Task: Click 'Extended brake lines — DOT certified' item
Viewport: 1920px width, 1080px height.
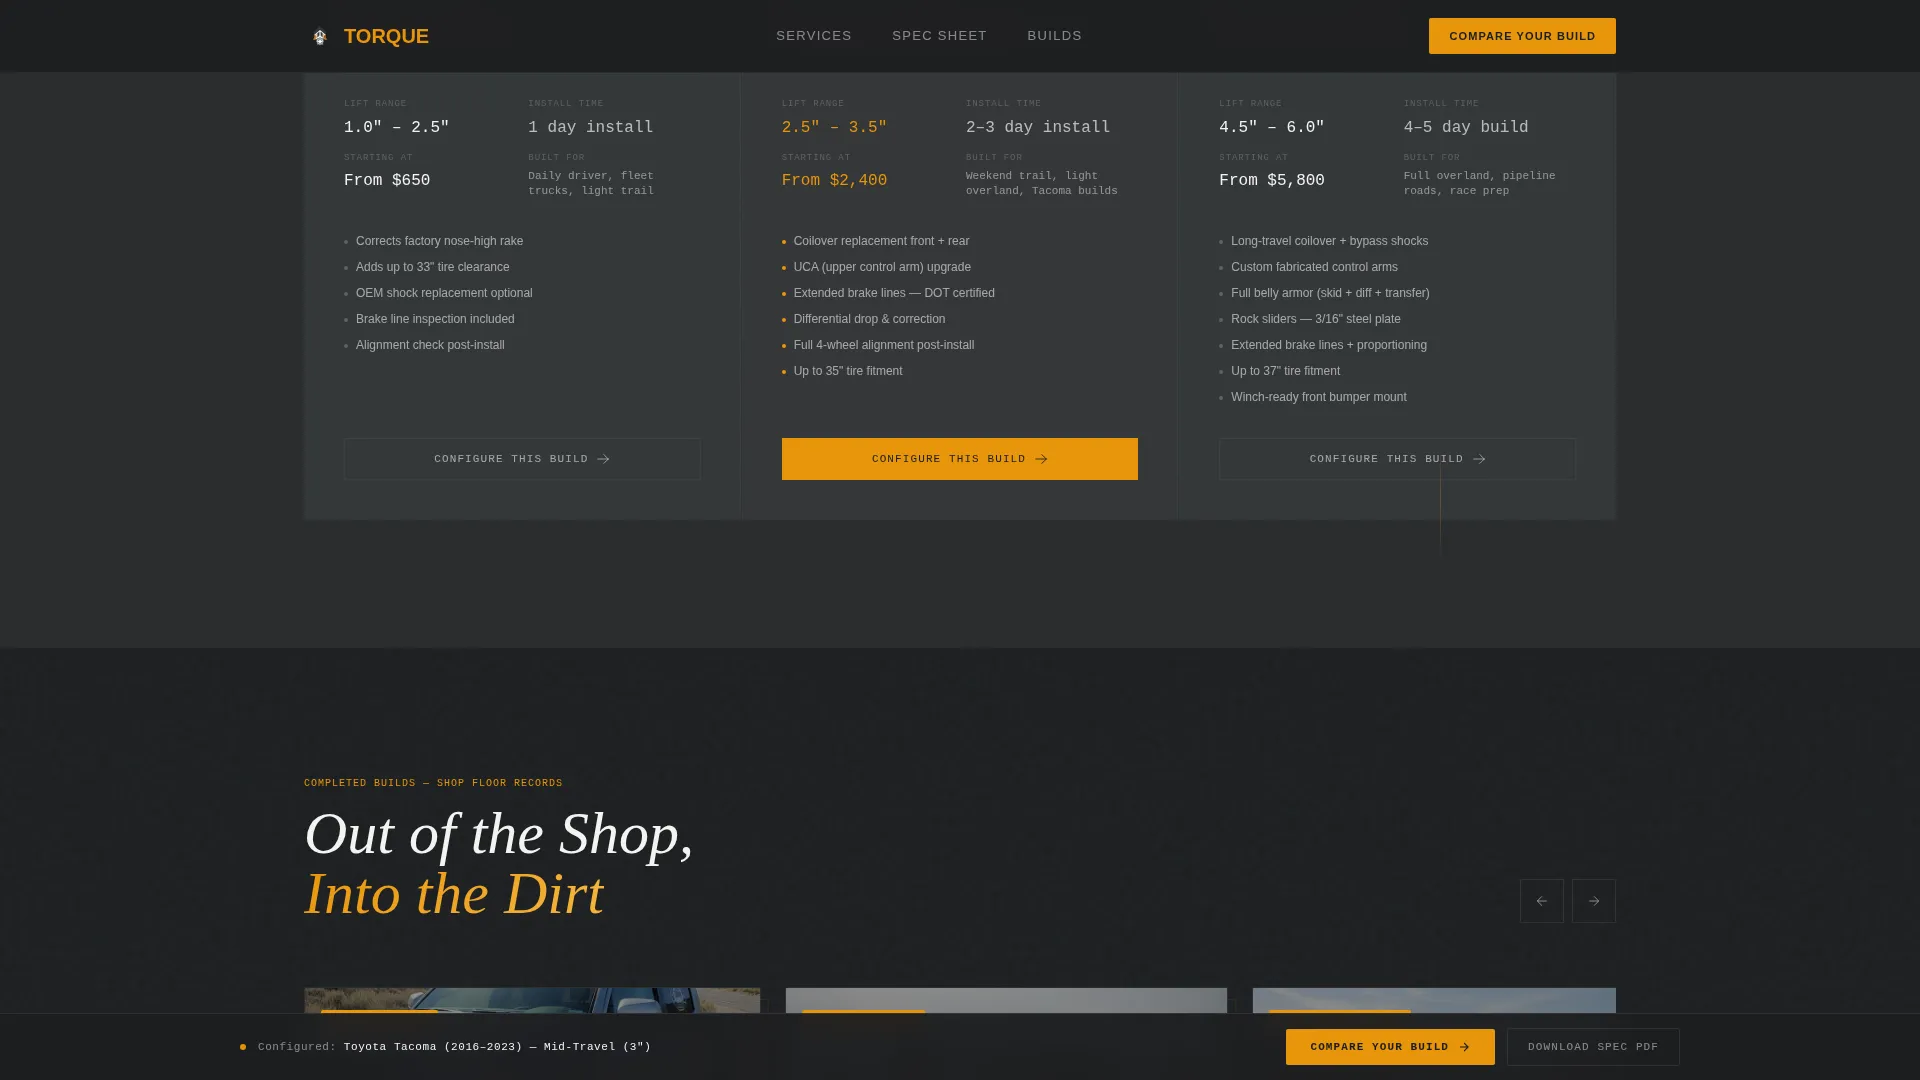Action: pyautogui.click(x=894, y=293)
